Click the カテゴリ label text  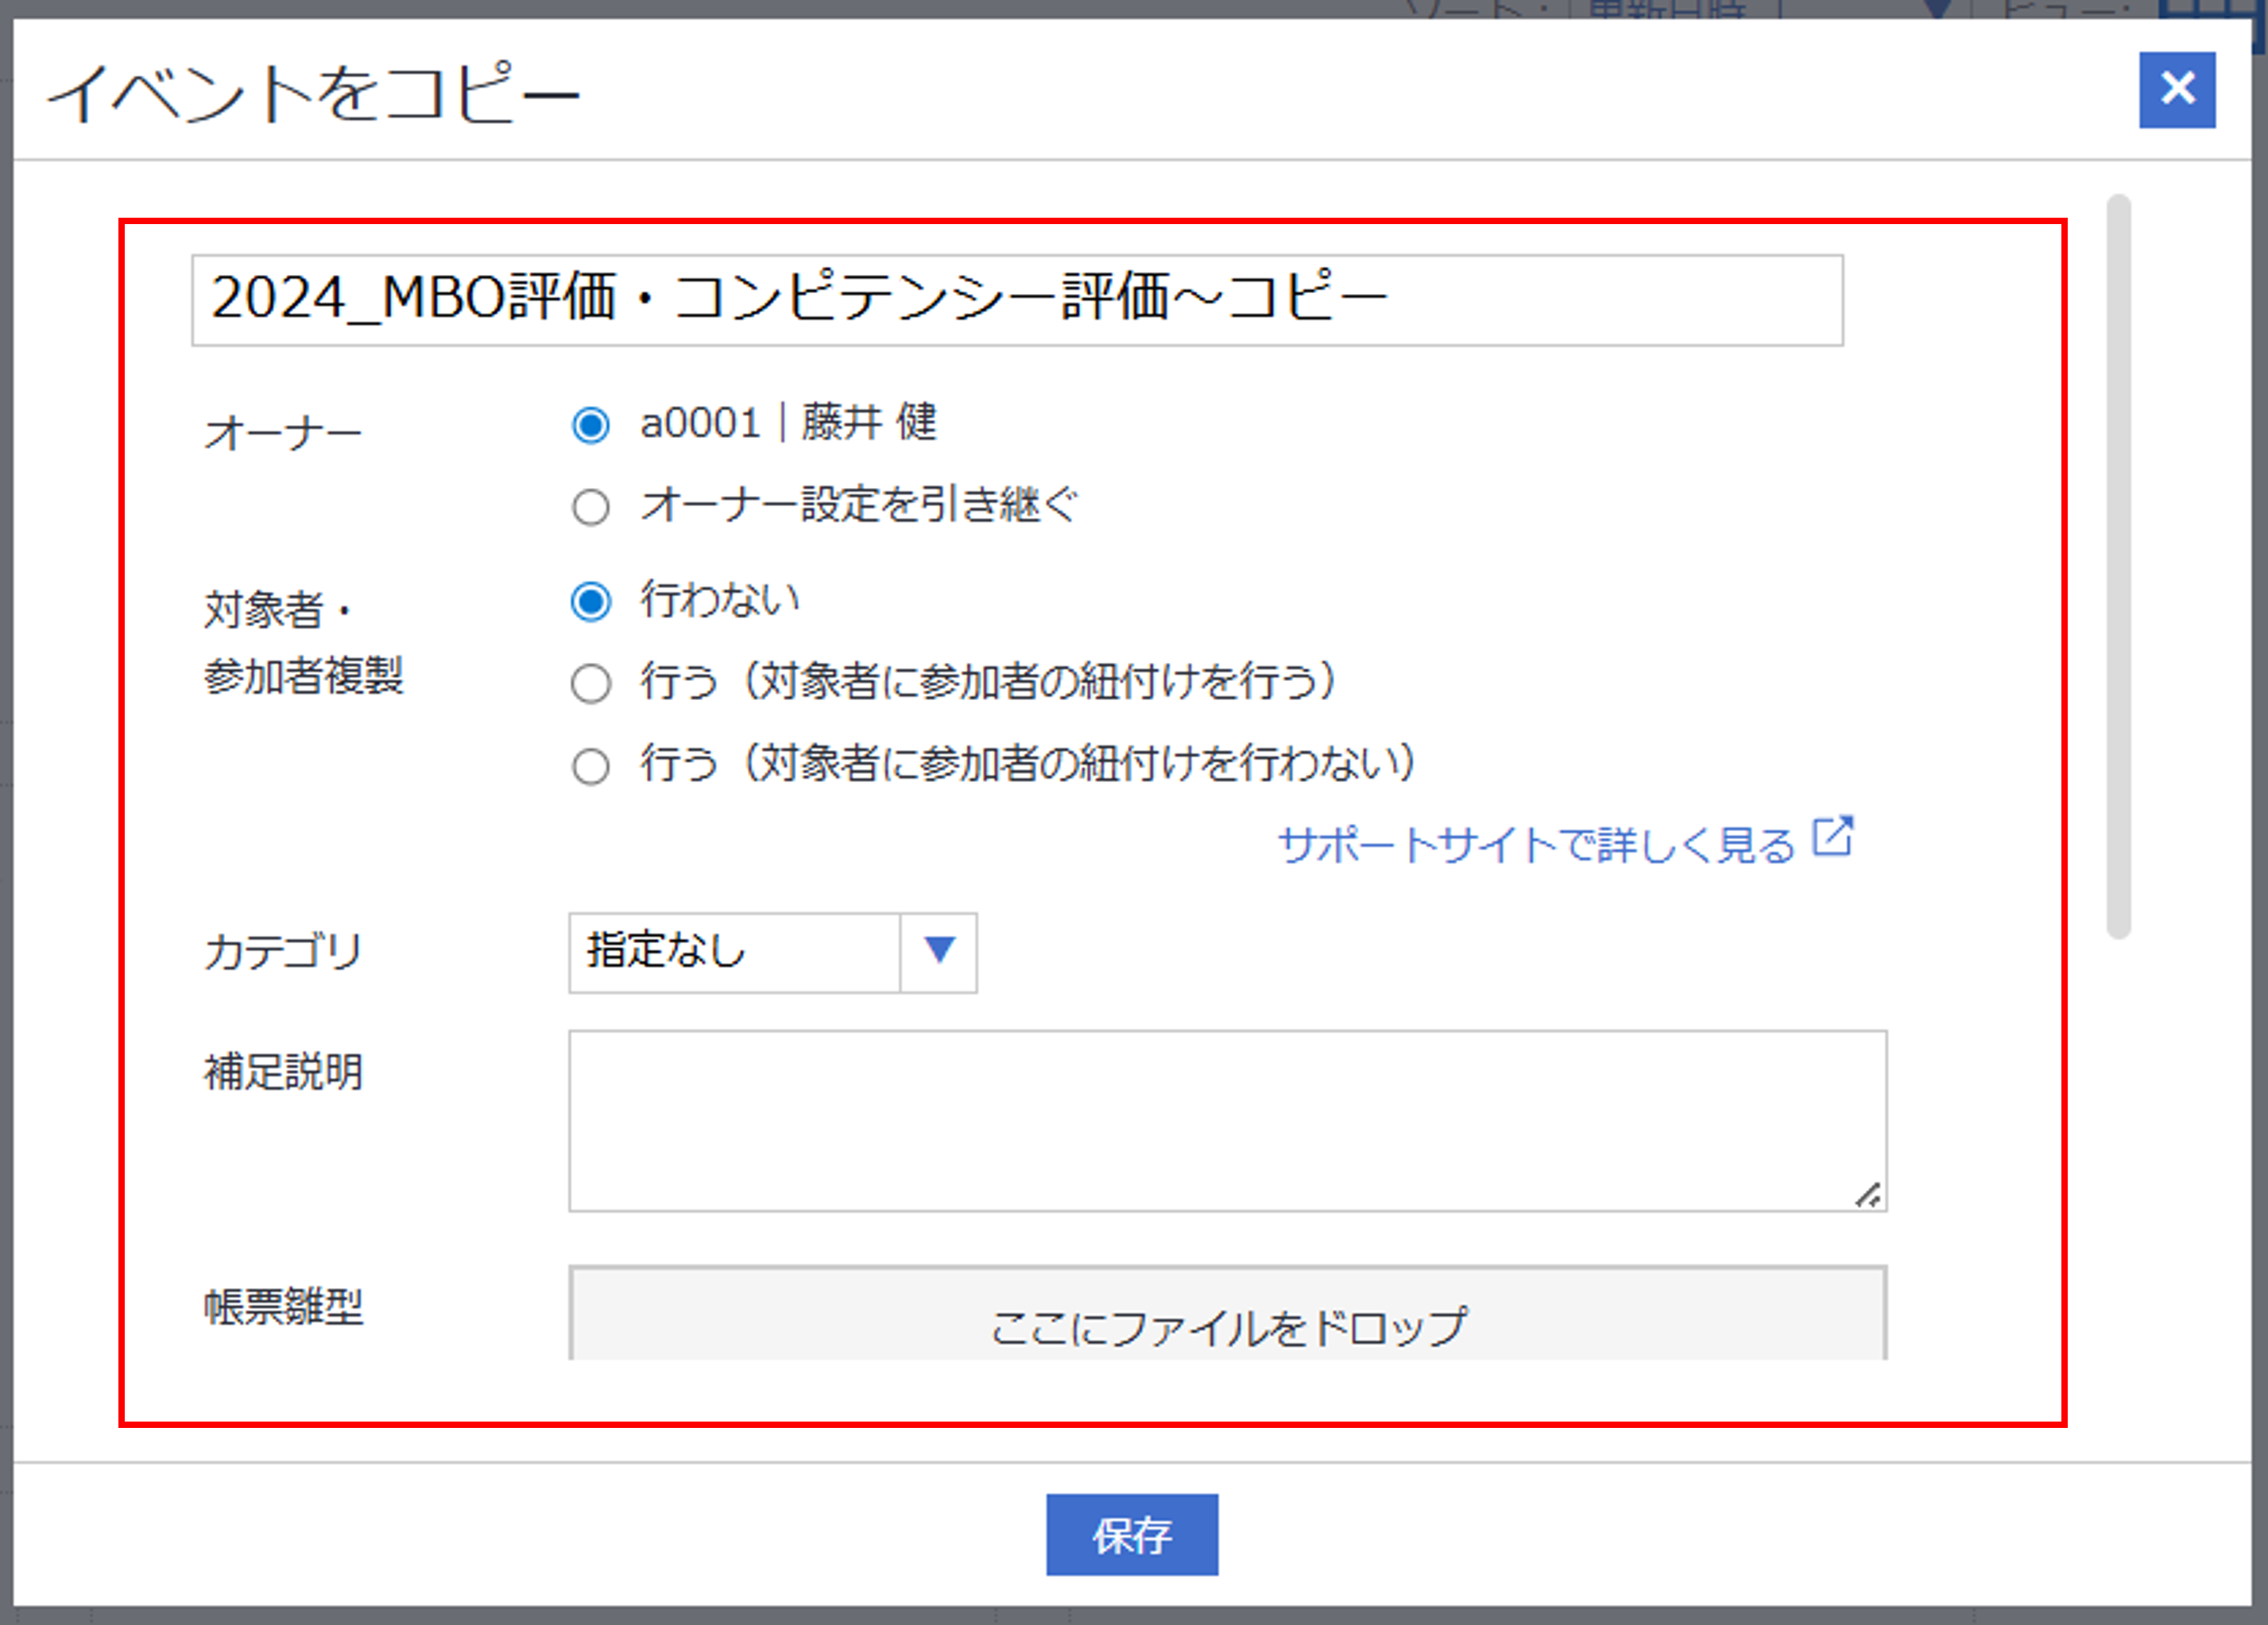(x=283, y=952)
